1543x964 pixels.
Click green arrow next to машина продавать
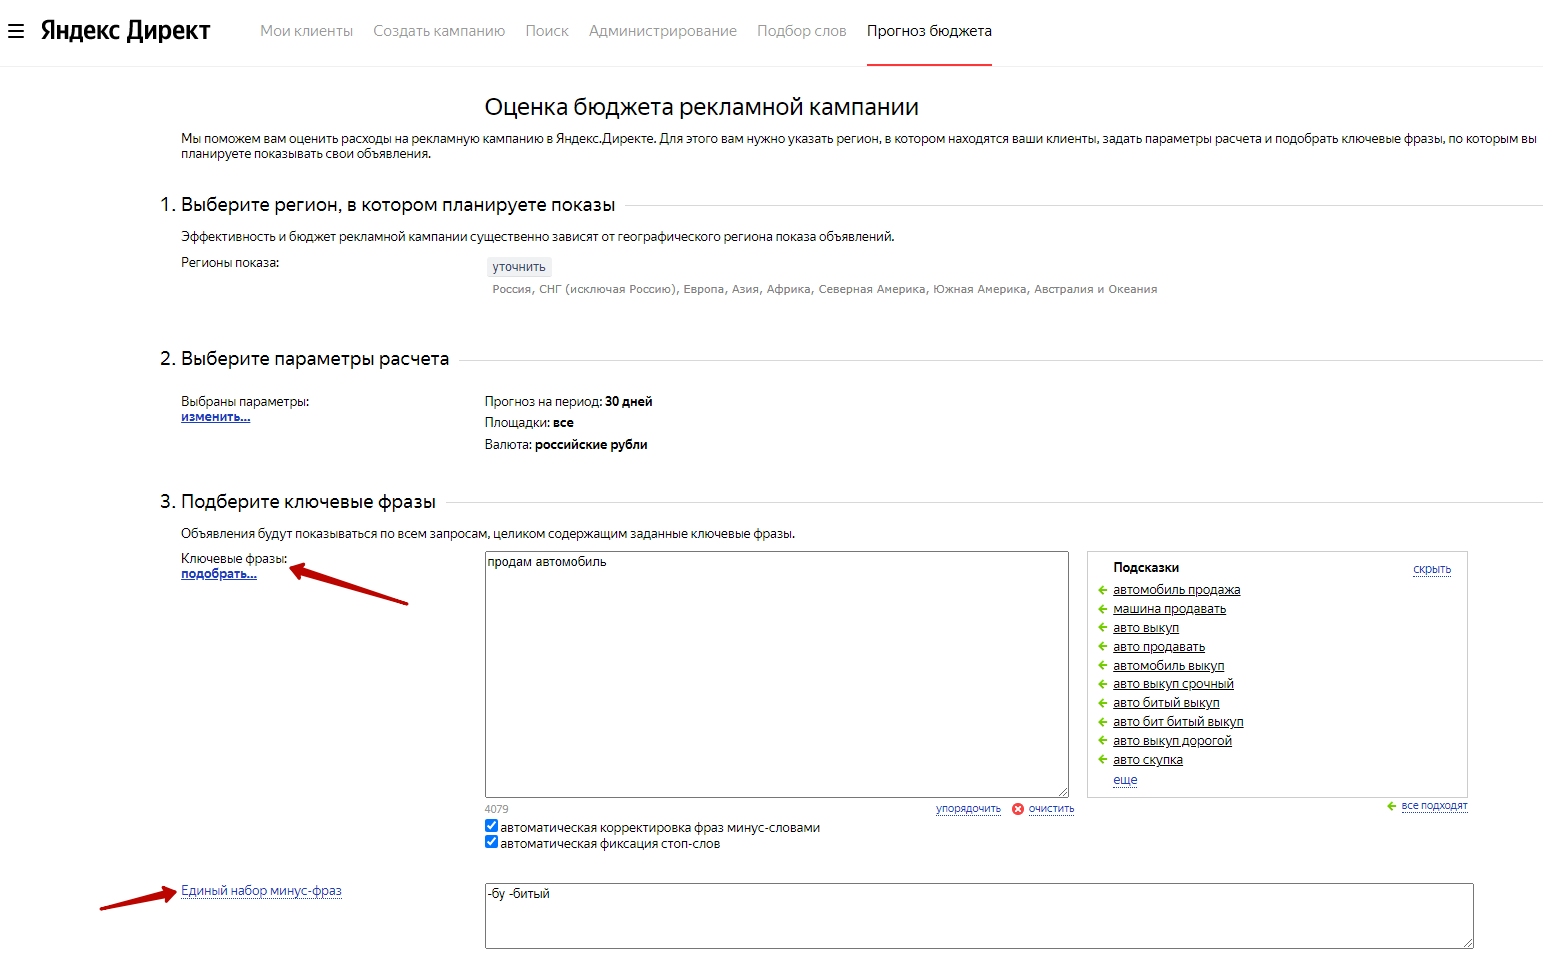tap(1102, 609)
